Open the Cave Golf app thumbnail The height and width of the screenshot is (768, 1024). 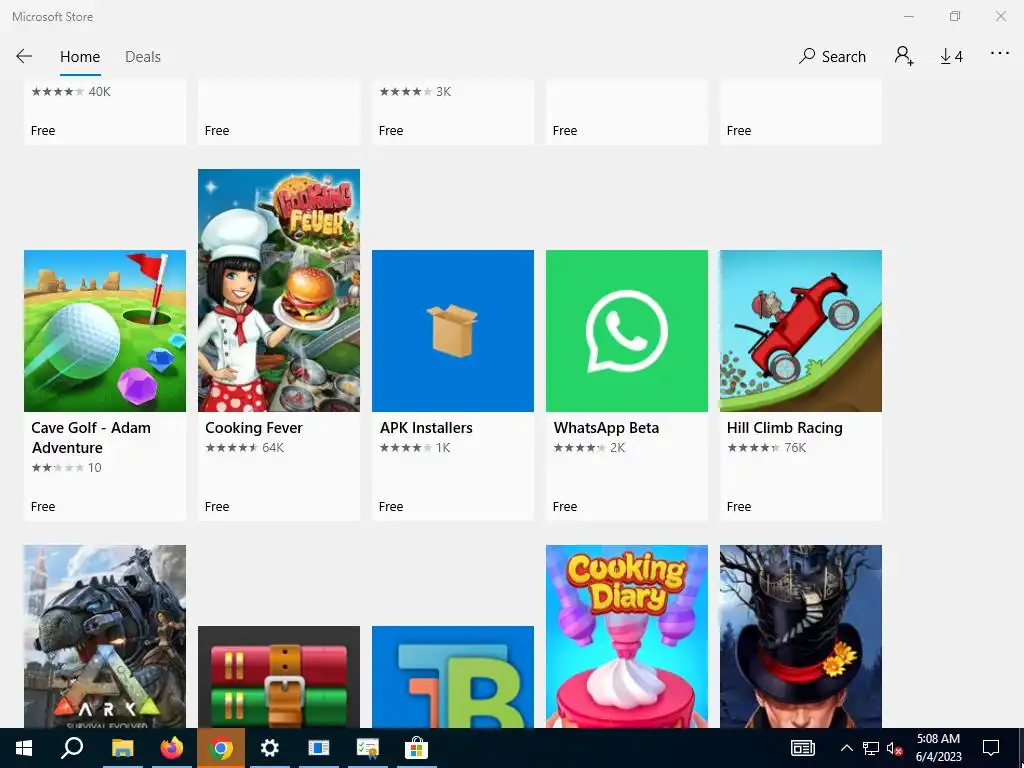(105, 331)
